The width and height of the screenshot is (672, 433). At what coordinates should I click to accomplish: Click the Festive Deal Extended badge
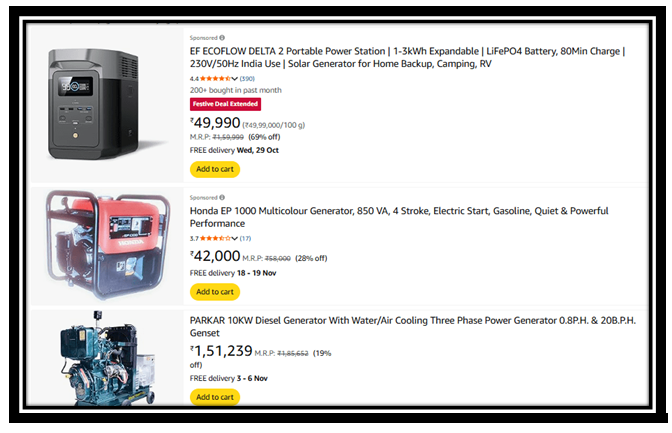[x=224, y=103]
